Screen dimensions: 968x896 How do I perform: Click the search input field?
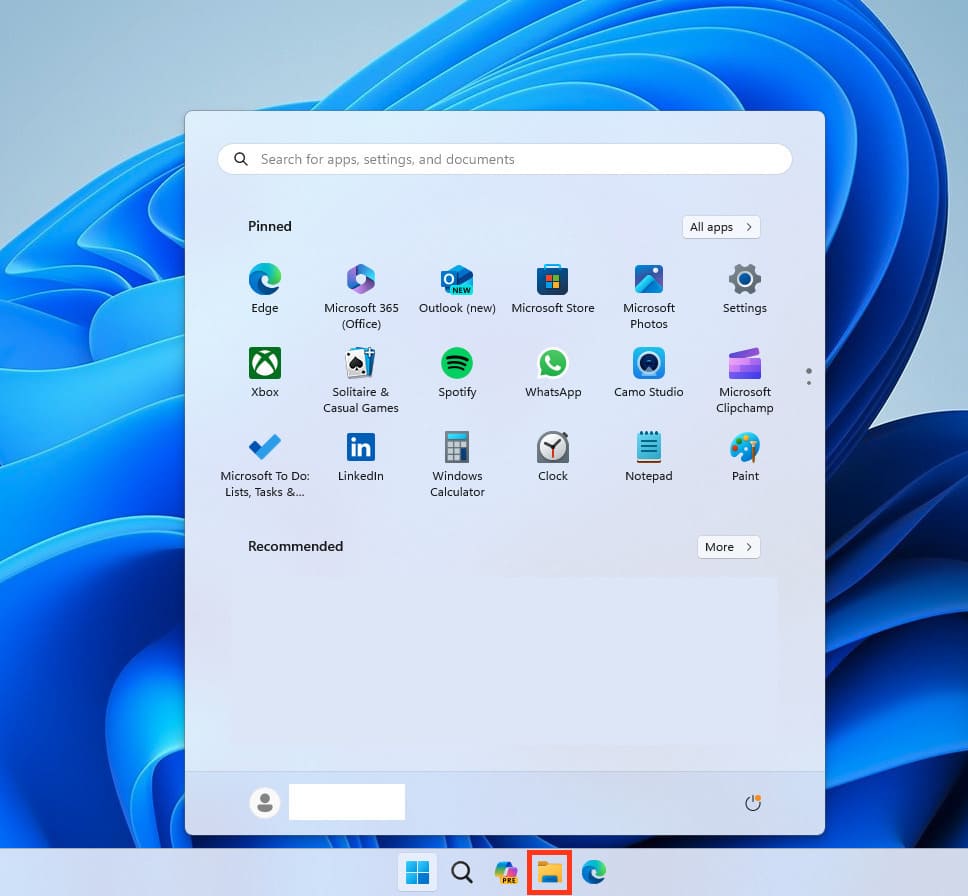[504, 159]
